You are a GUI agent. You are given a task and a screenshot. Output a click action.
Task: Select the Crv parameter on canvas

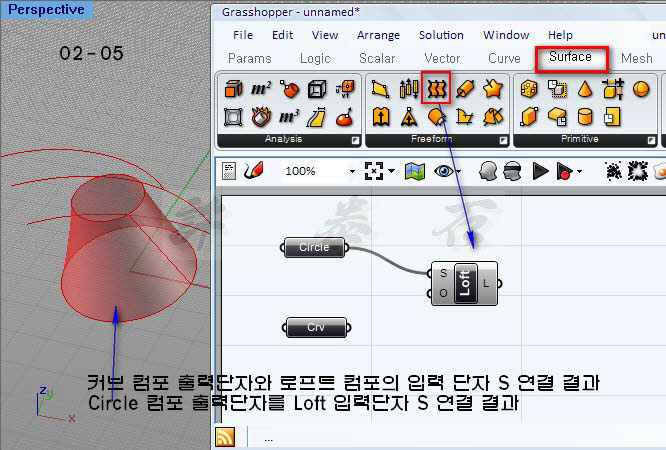coord(316,327)
